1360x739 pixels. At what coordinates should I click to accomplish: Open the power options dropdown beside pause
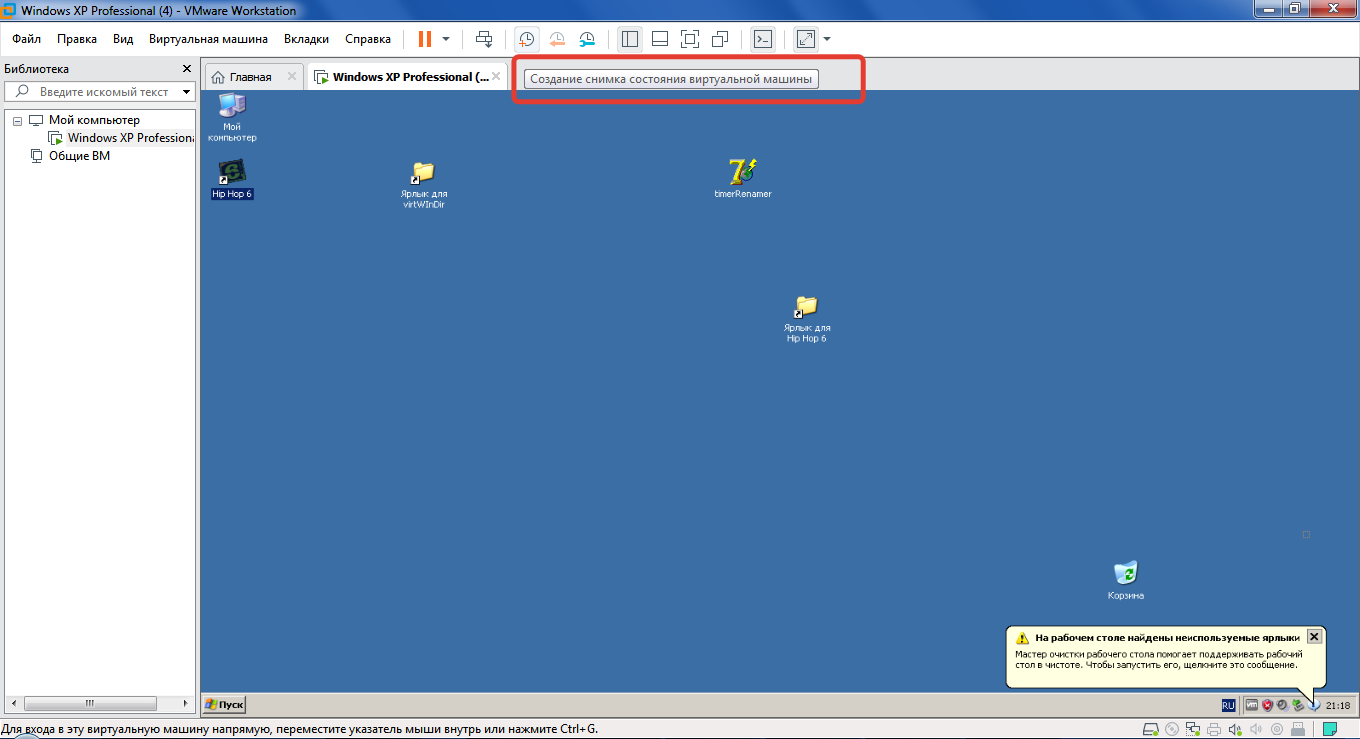446,39
